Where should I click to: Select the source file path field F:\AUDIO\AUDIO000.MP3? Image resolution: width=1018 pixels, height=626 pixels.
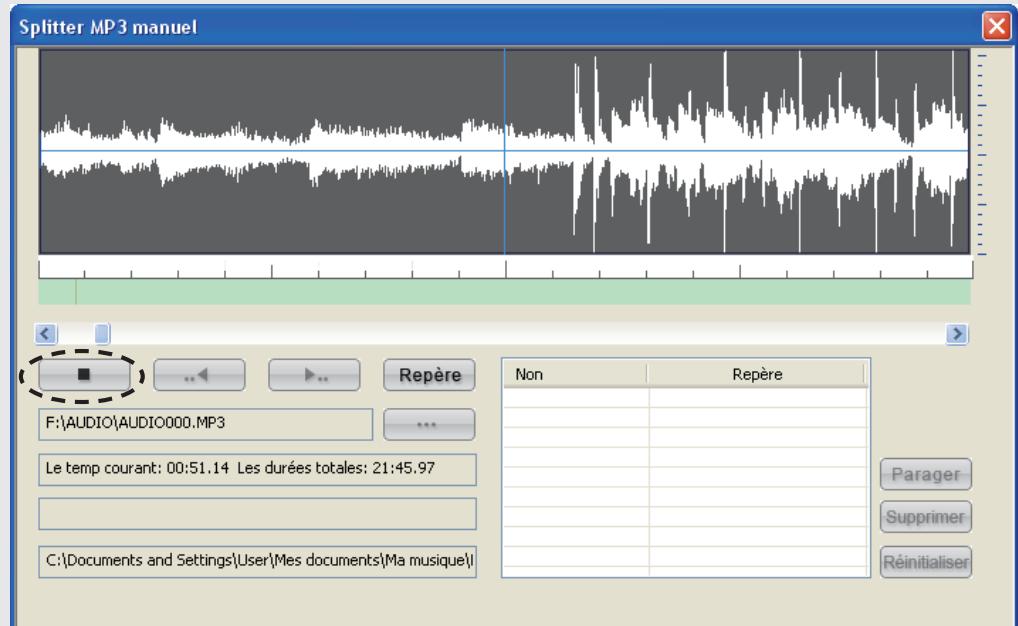coord(206,424)
